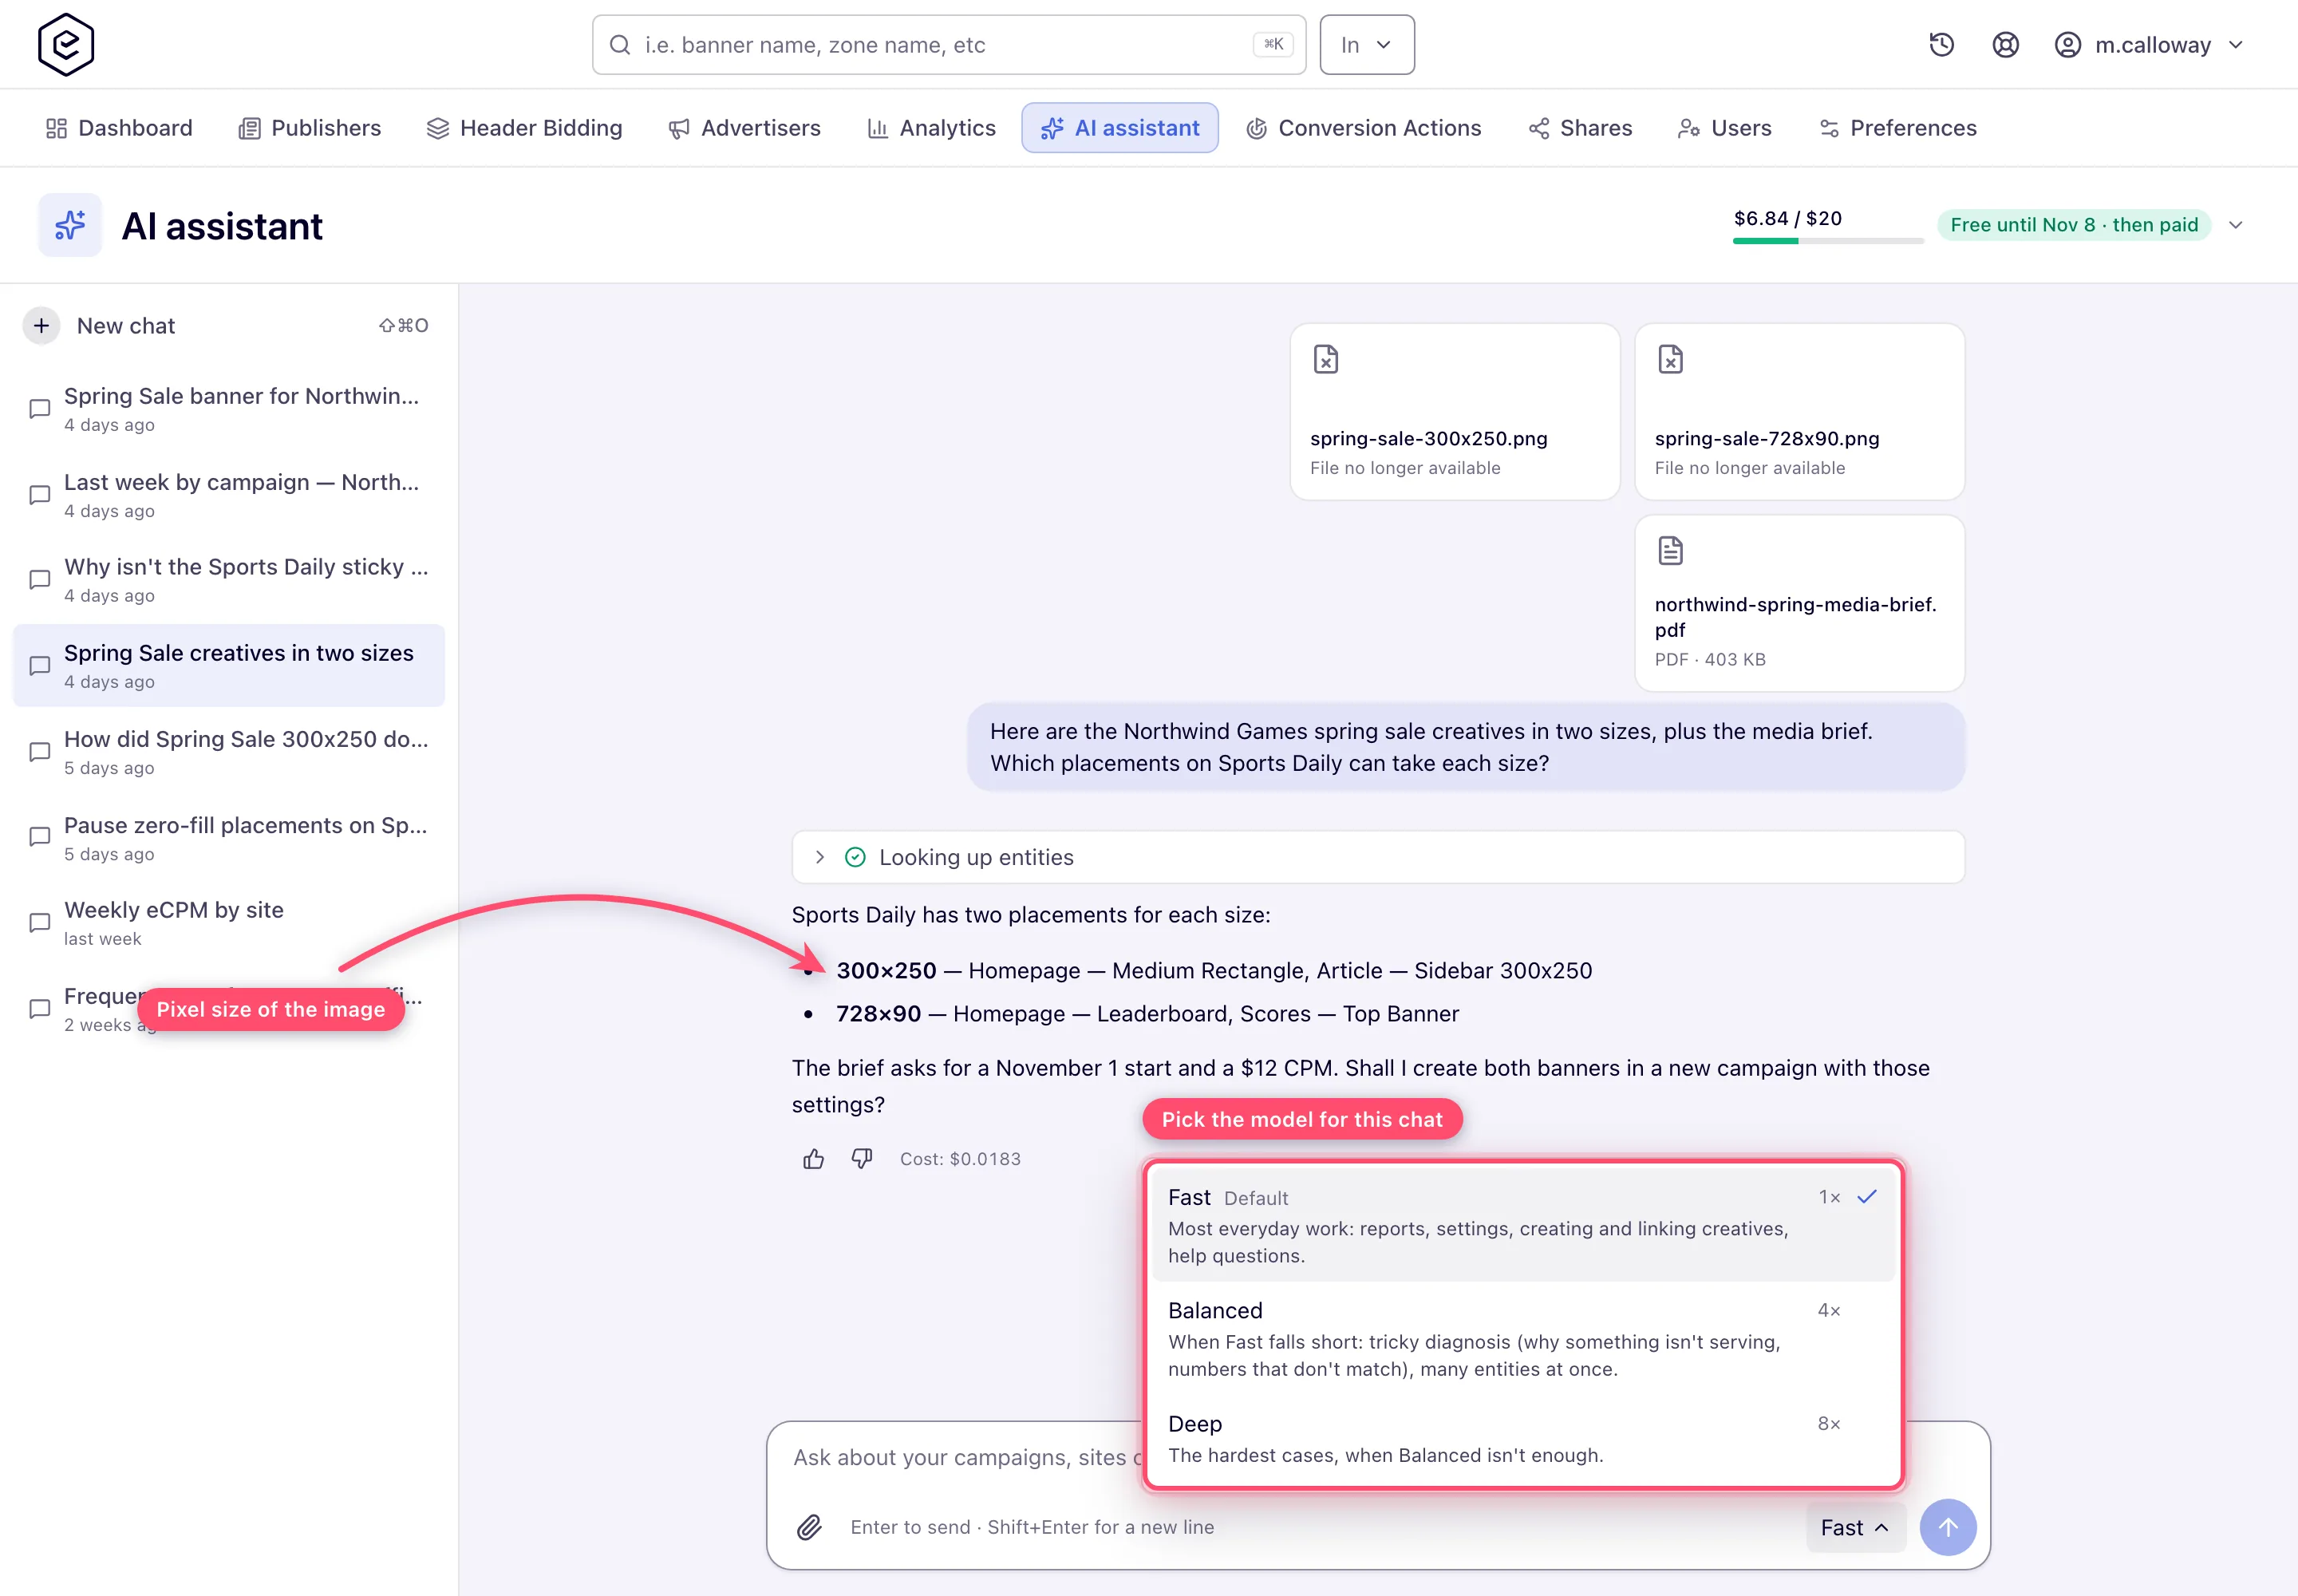Open chat 'How did Spring Sale 300x250 do...'
Screen dimensions: 2298x1596
pos(229,752)
